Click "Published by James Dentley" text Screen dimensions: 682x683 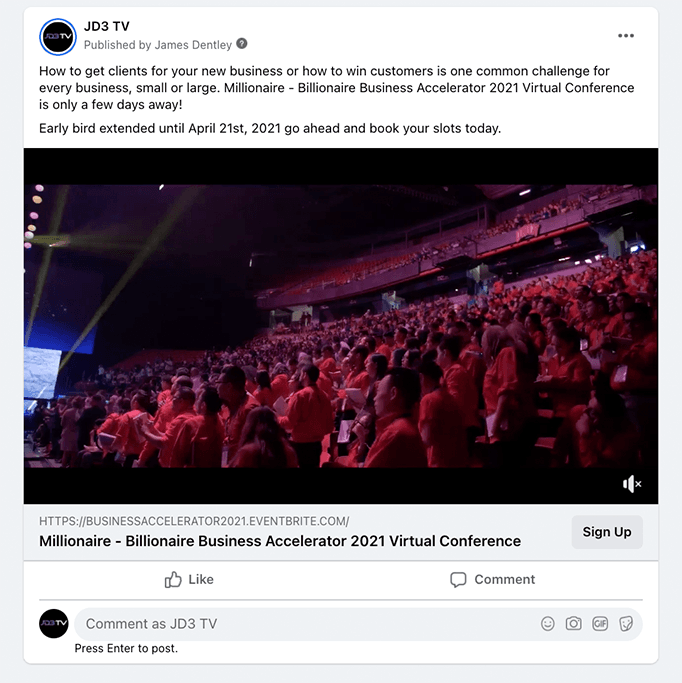[x=158, y=45]
